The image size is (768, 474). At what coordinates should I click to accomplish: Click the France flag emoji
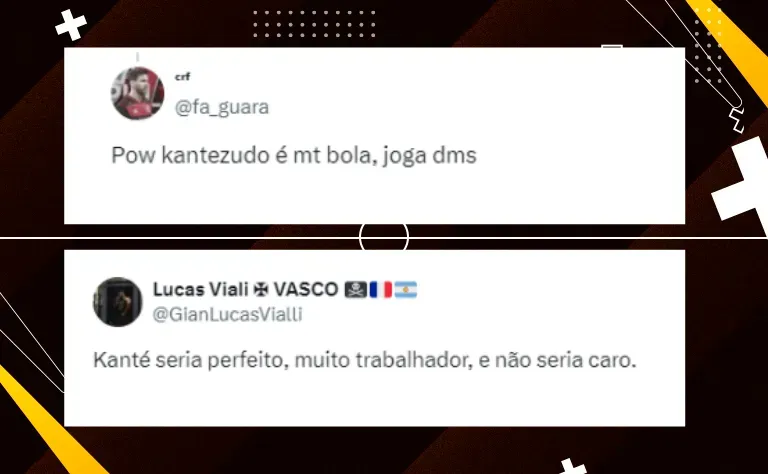(381, 289)
